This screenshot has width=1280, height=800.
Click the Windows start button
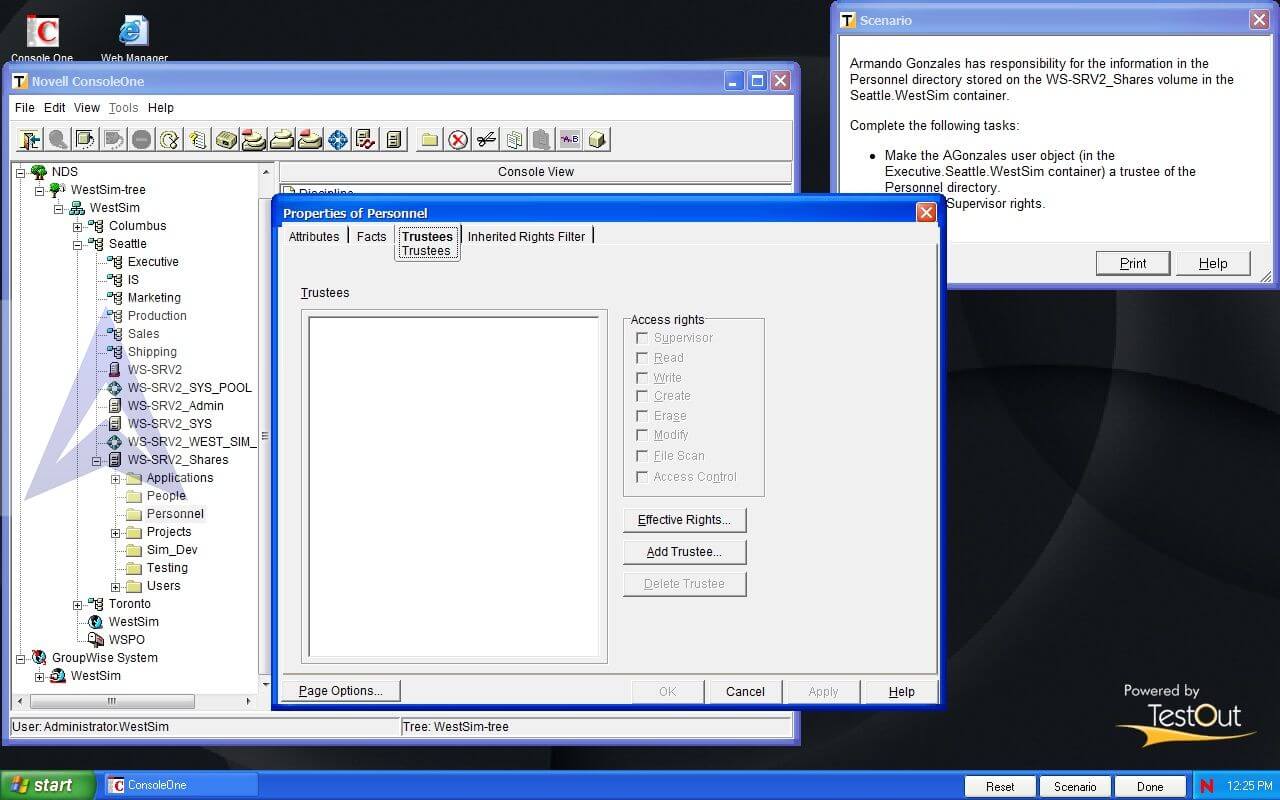pyautogui.click(x=47, y=785)
